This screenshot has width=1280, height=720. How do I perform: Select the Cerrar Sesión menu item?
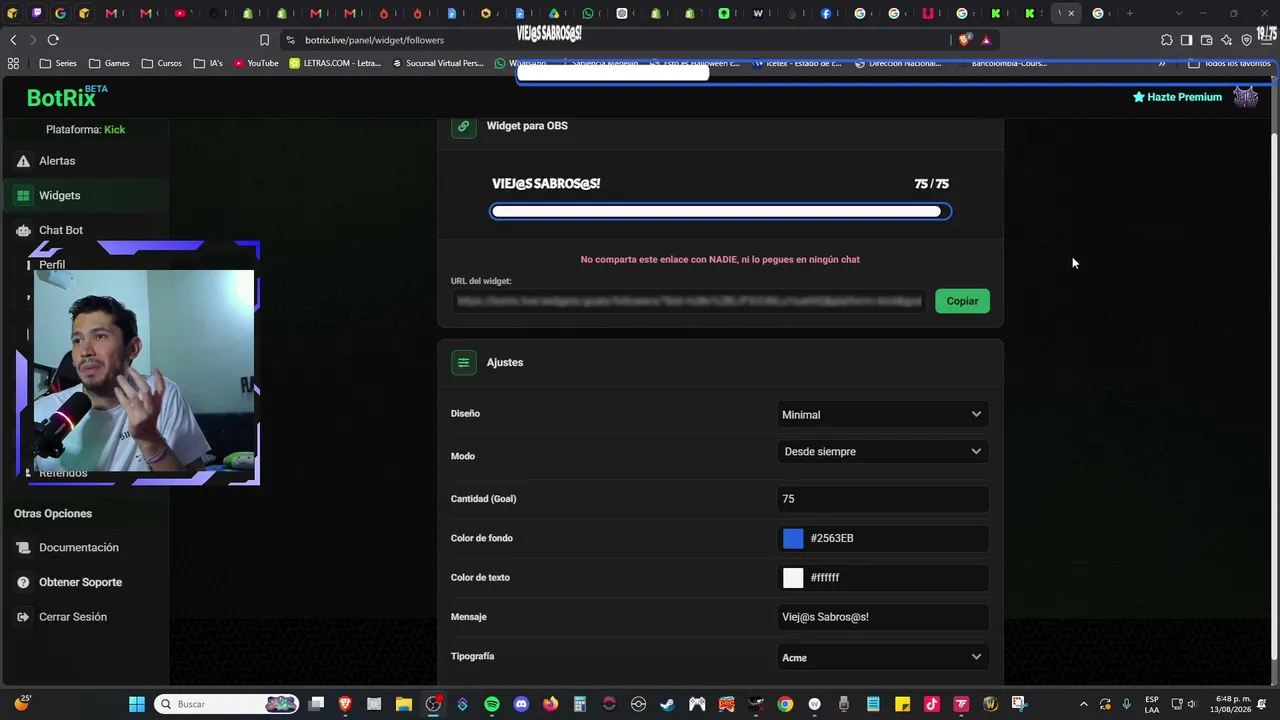click(84, 617)
